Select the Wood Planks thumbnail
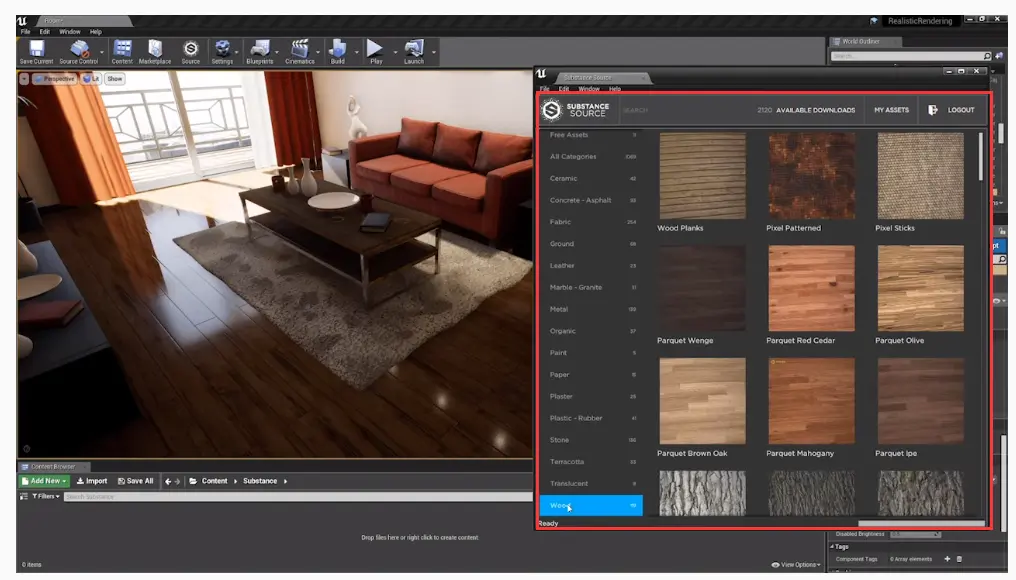Screen dimensions: 1016x580 (702, 176)
